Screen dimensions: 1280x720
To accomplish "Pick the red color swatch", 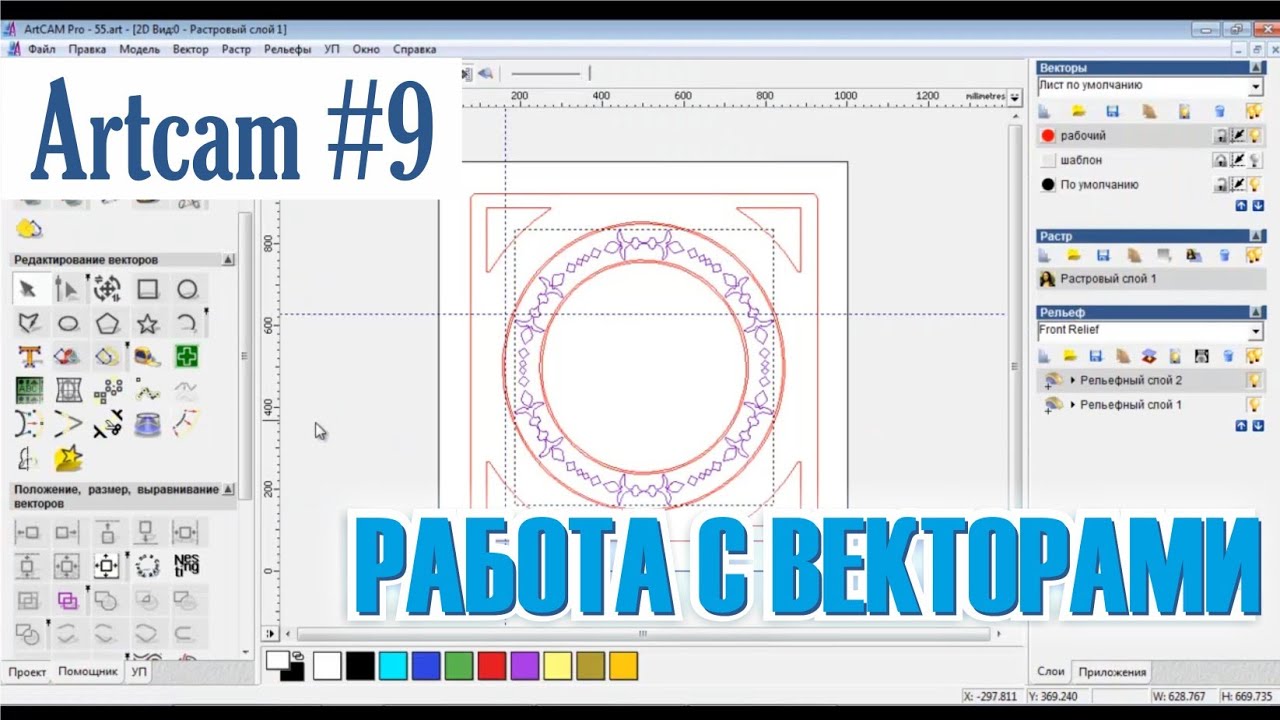I will pyautogui.click(x=491, y=665).
